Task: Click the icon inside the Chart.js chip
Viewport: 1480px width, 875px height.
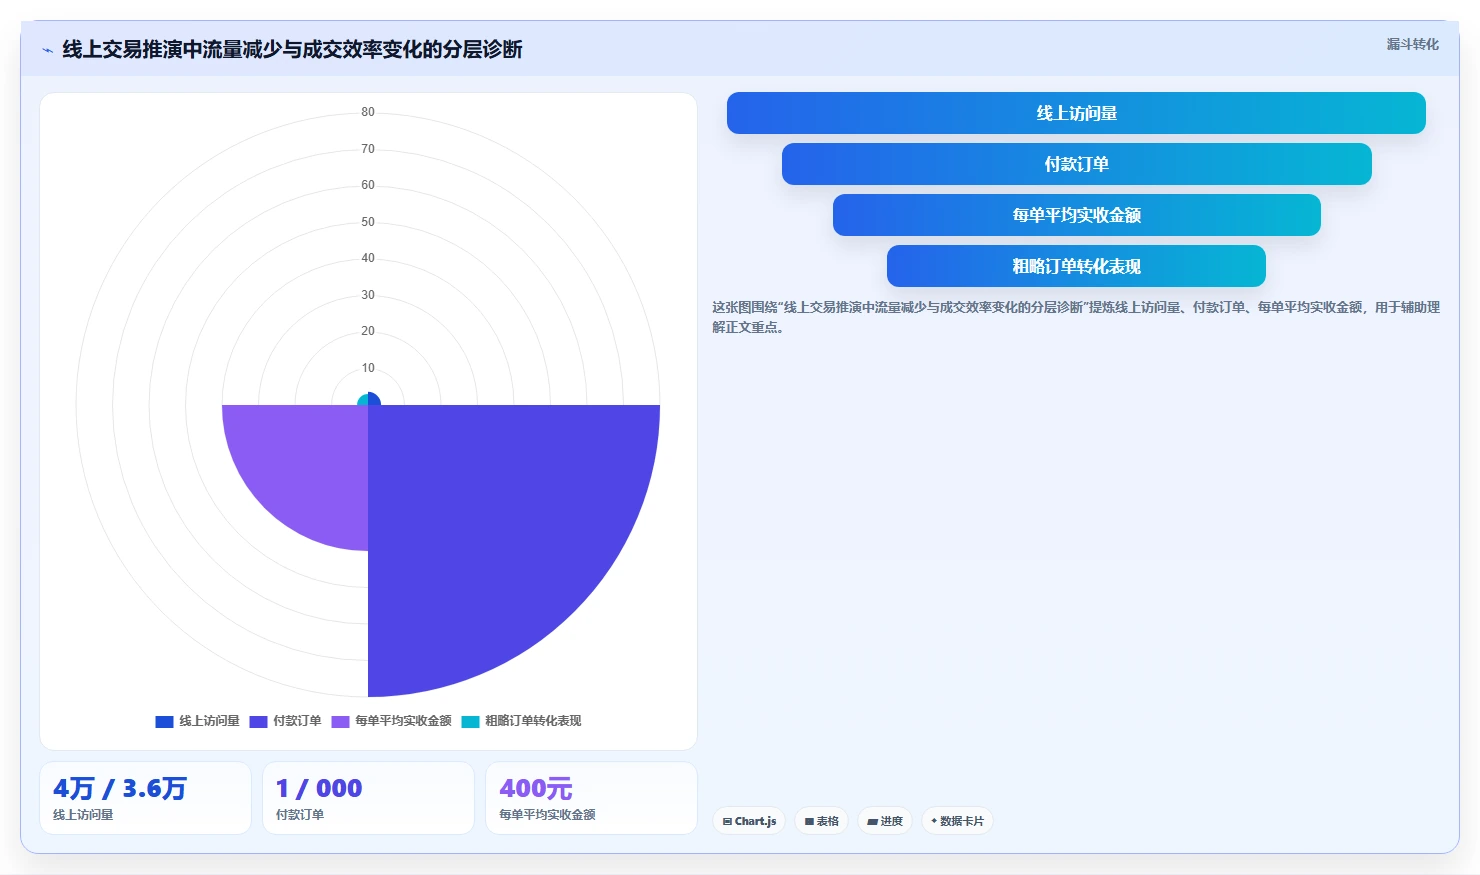Action: (727, 821)
